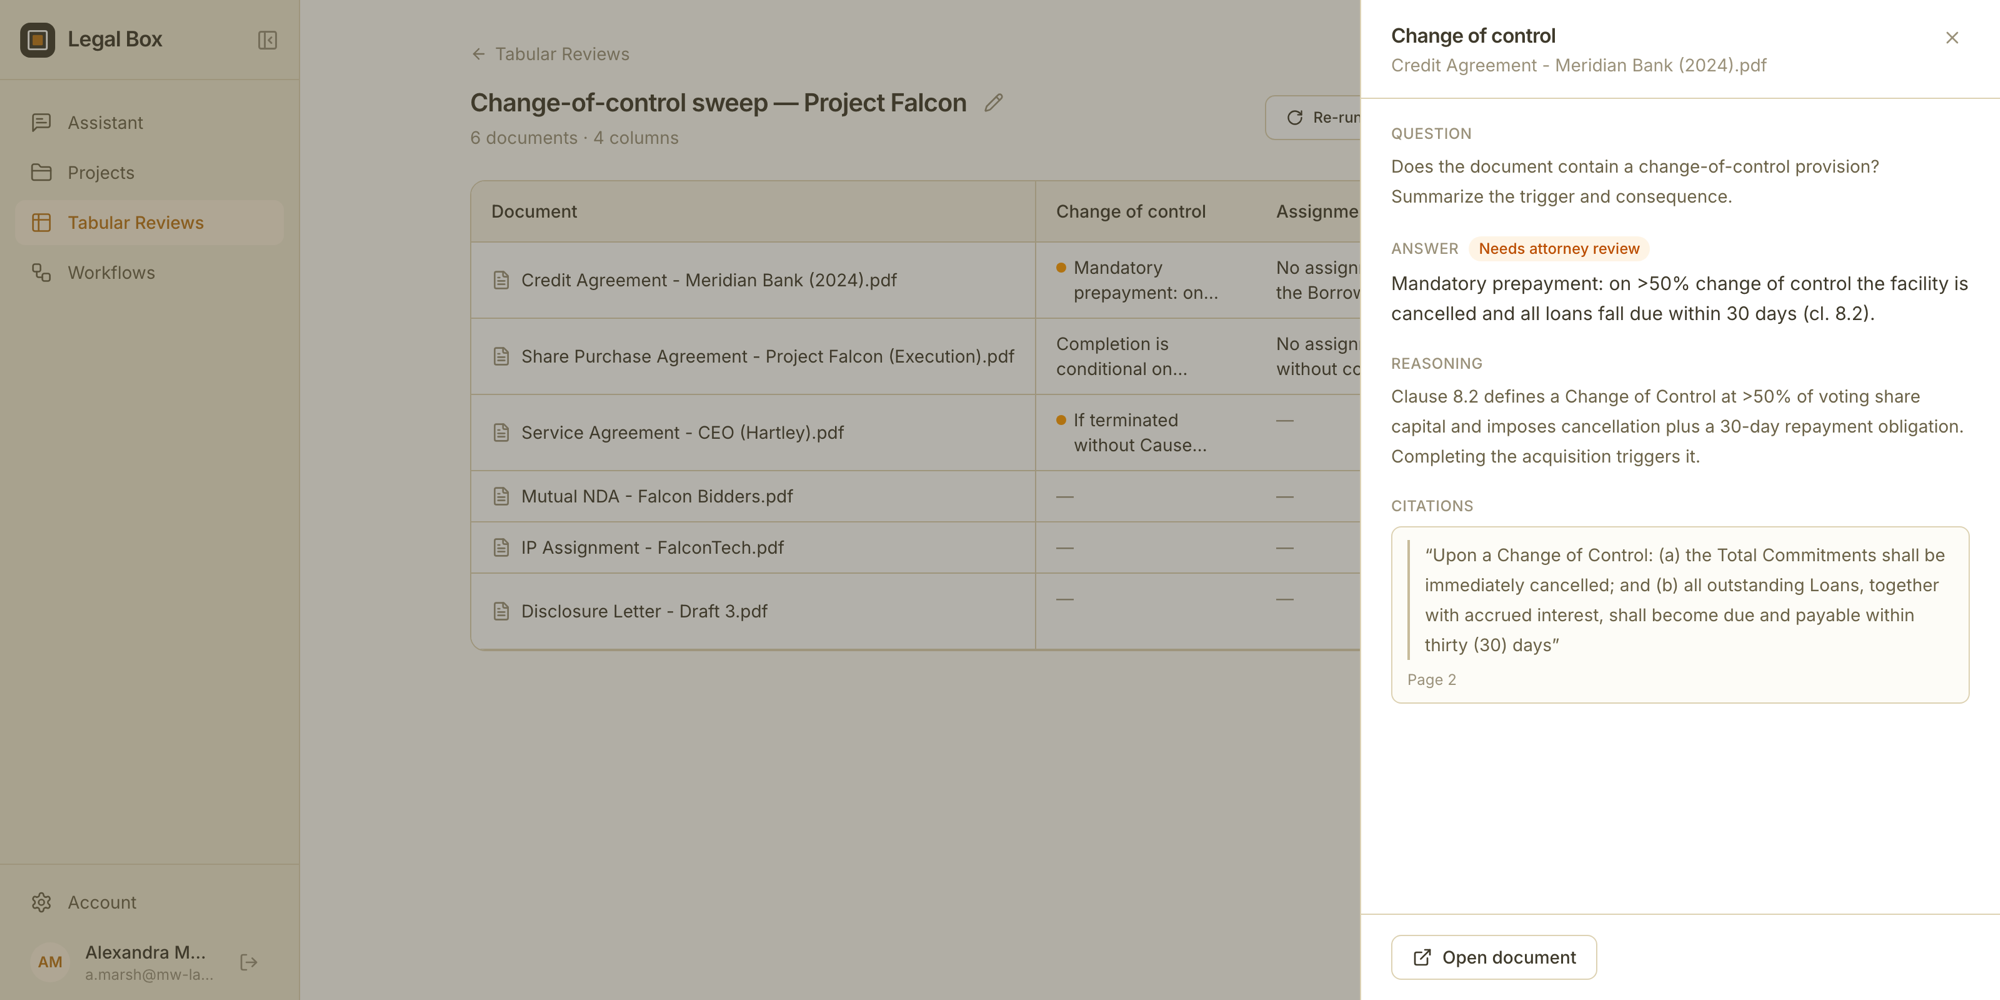
Task: Click the Re-run button
Action: pos(1314,117)
